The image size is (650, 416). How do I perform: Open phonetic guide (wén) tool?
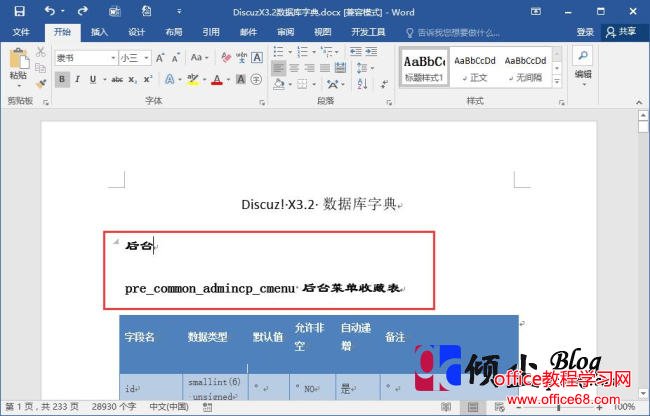[x=241, y=58]
